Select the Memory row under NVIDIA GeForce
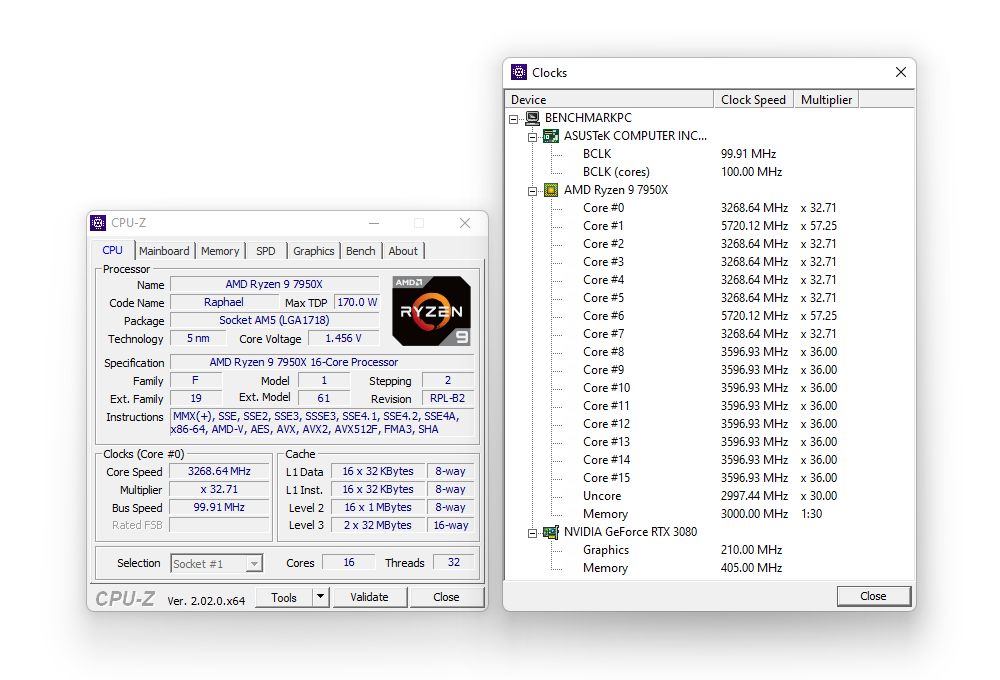Image resolution: width=1000 pixels, height=680 pixels. coord(710,568)
